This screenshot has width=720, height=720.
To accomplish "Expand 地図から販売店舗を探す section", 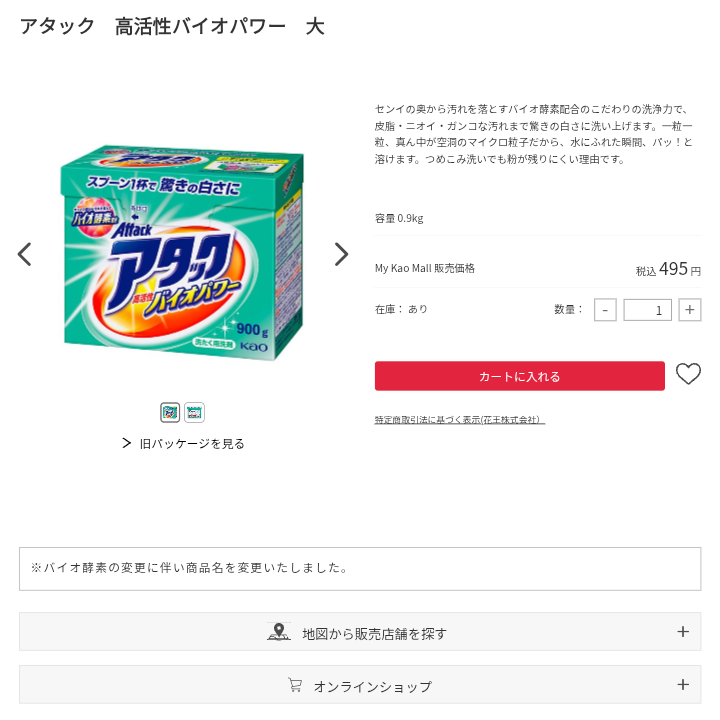I will [x=360, y=632].
